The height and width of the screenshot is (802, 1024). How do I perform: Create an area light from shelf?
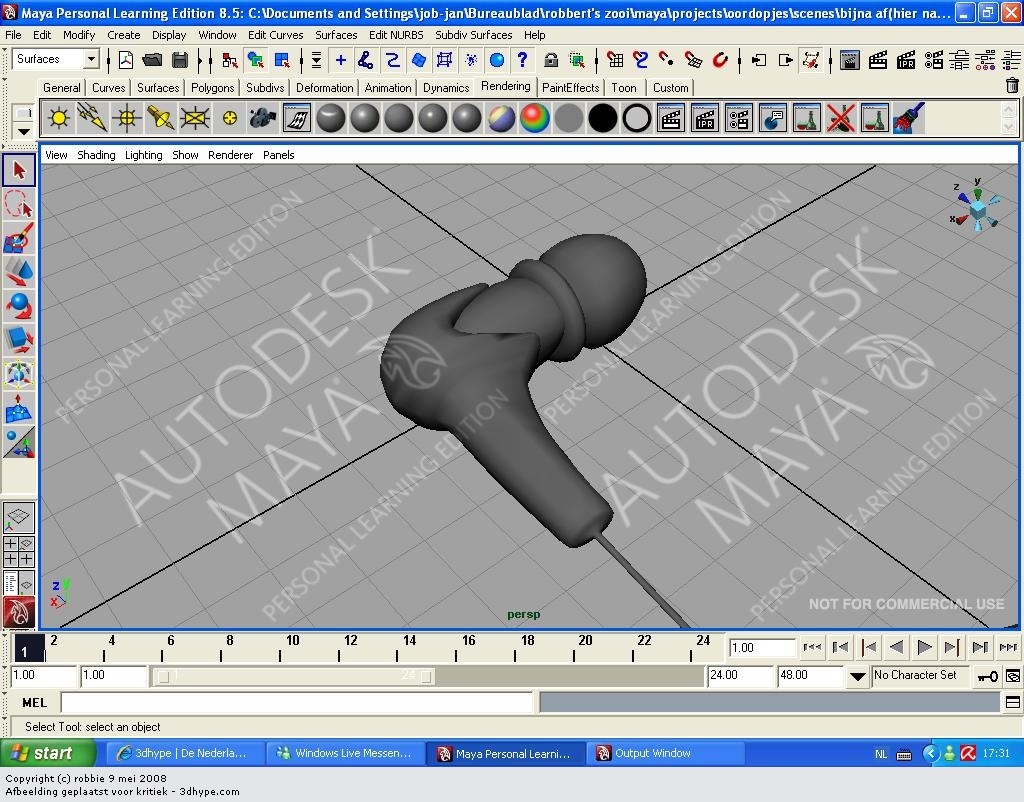[x=195, y=118]
